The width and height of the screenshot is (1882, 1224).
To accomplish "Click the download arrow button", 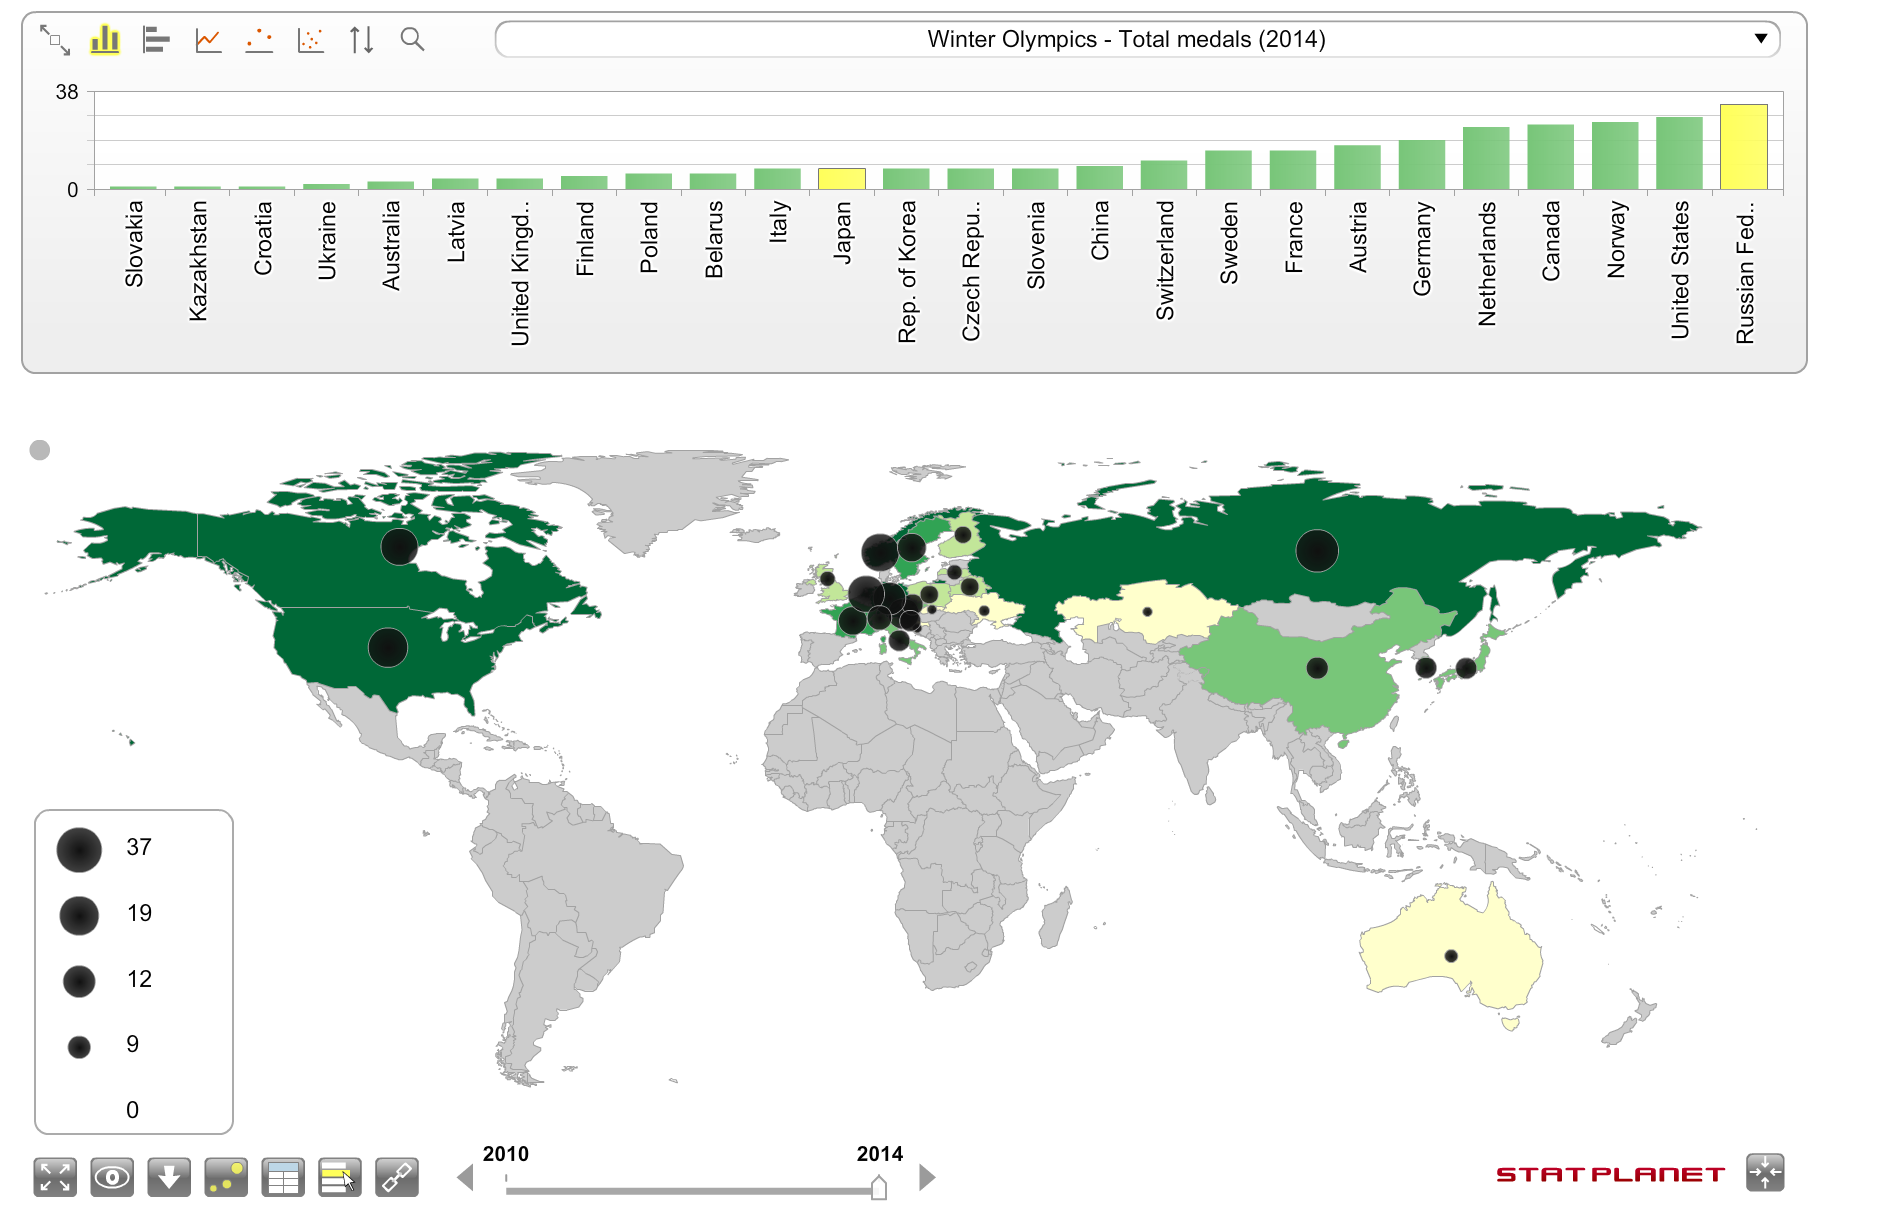I will 169,1177.
